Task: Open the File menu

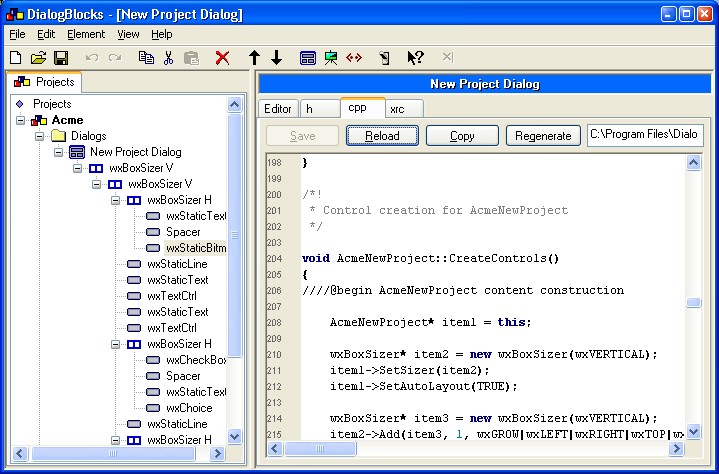Action: (17, 34)
